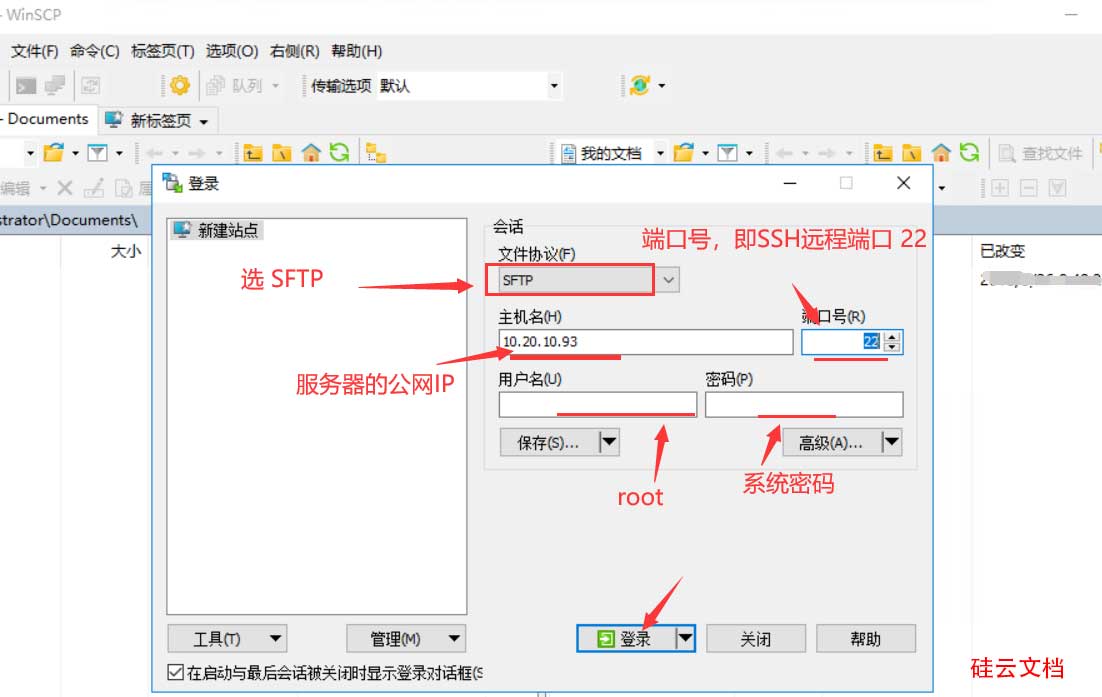Go to parent directory in left panel
1102x697 pixels.
click(x=253, y=152)
